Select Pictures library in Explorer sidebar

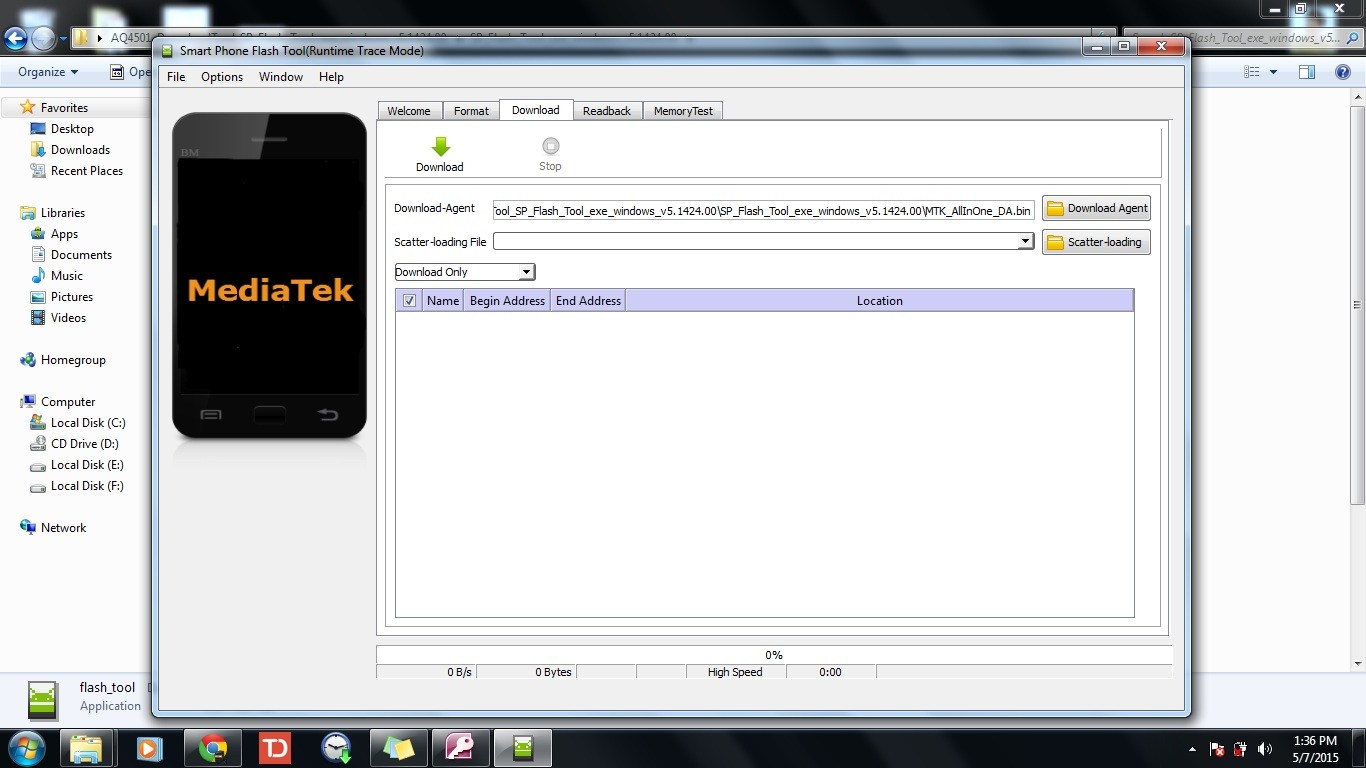pos(72,296)
